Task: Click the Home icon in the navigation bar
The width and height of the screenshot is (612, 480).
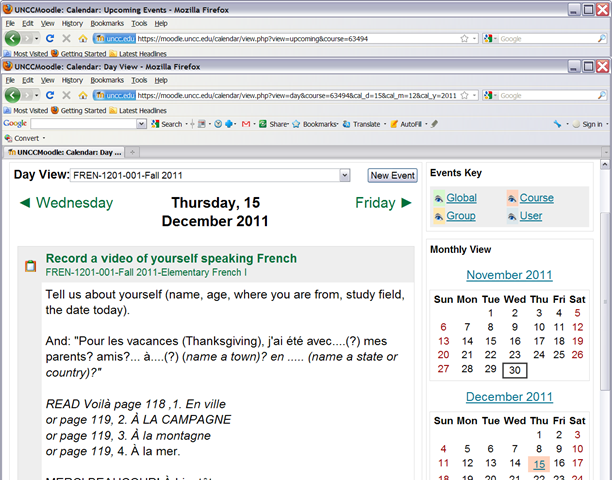Action: (x=82, y=95)
